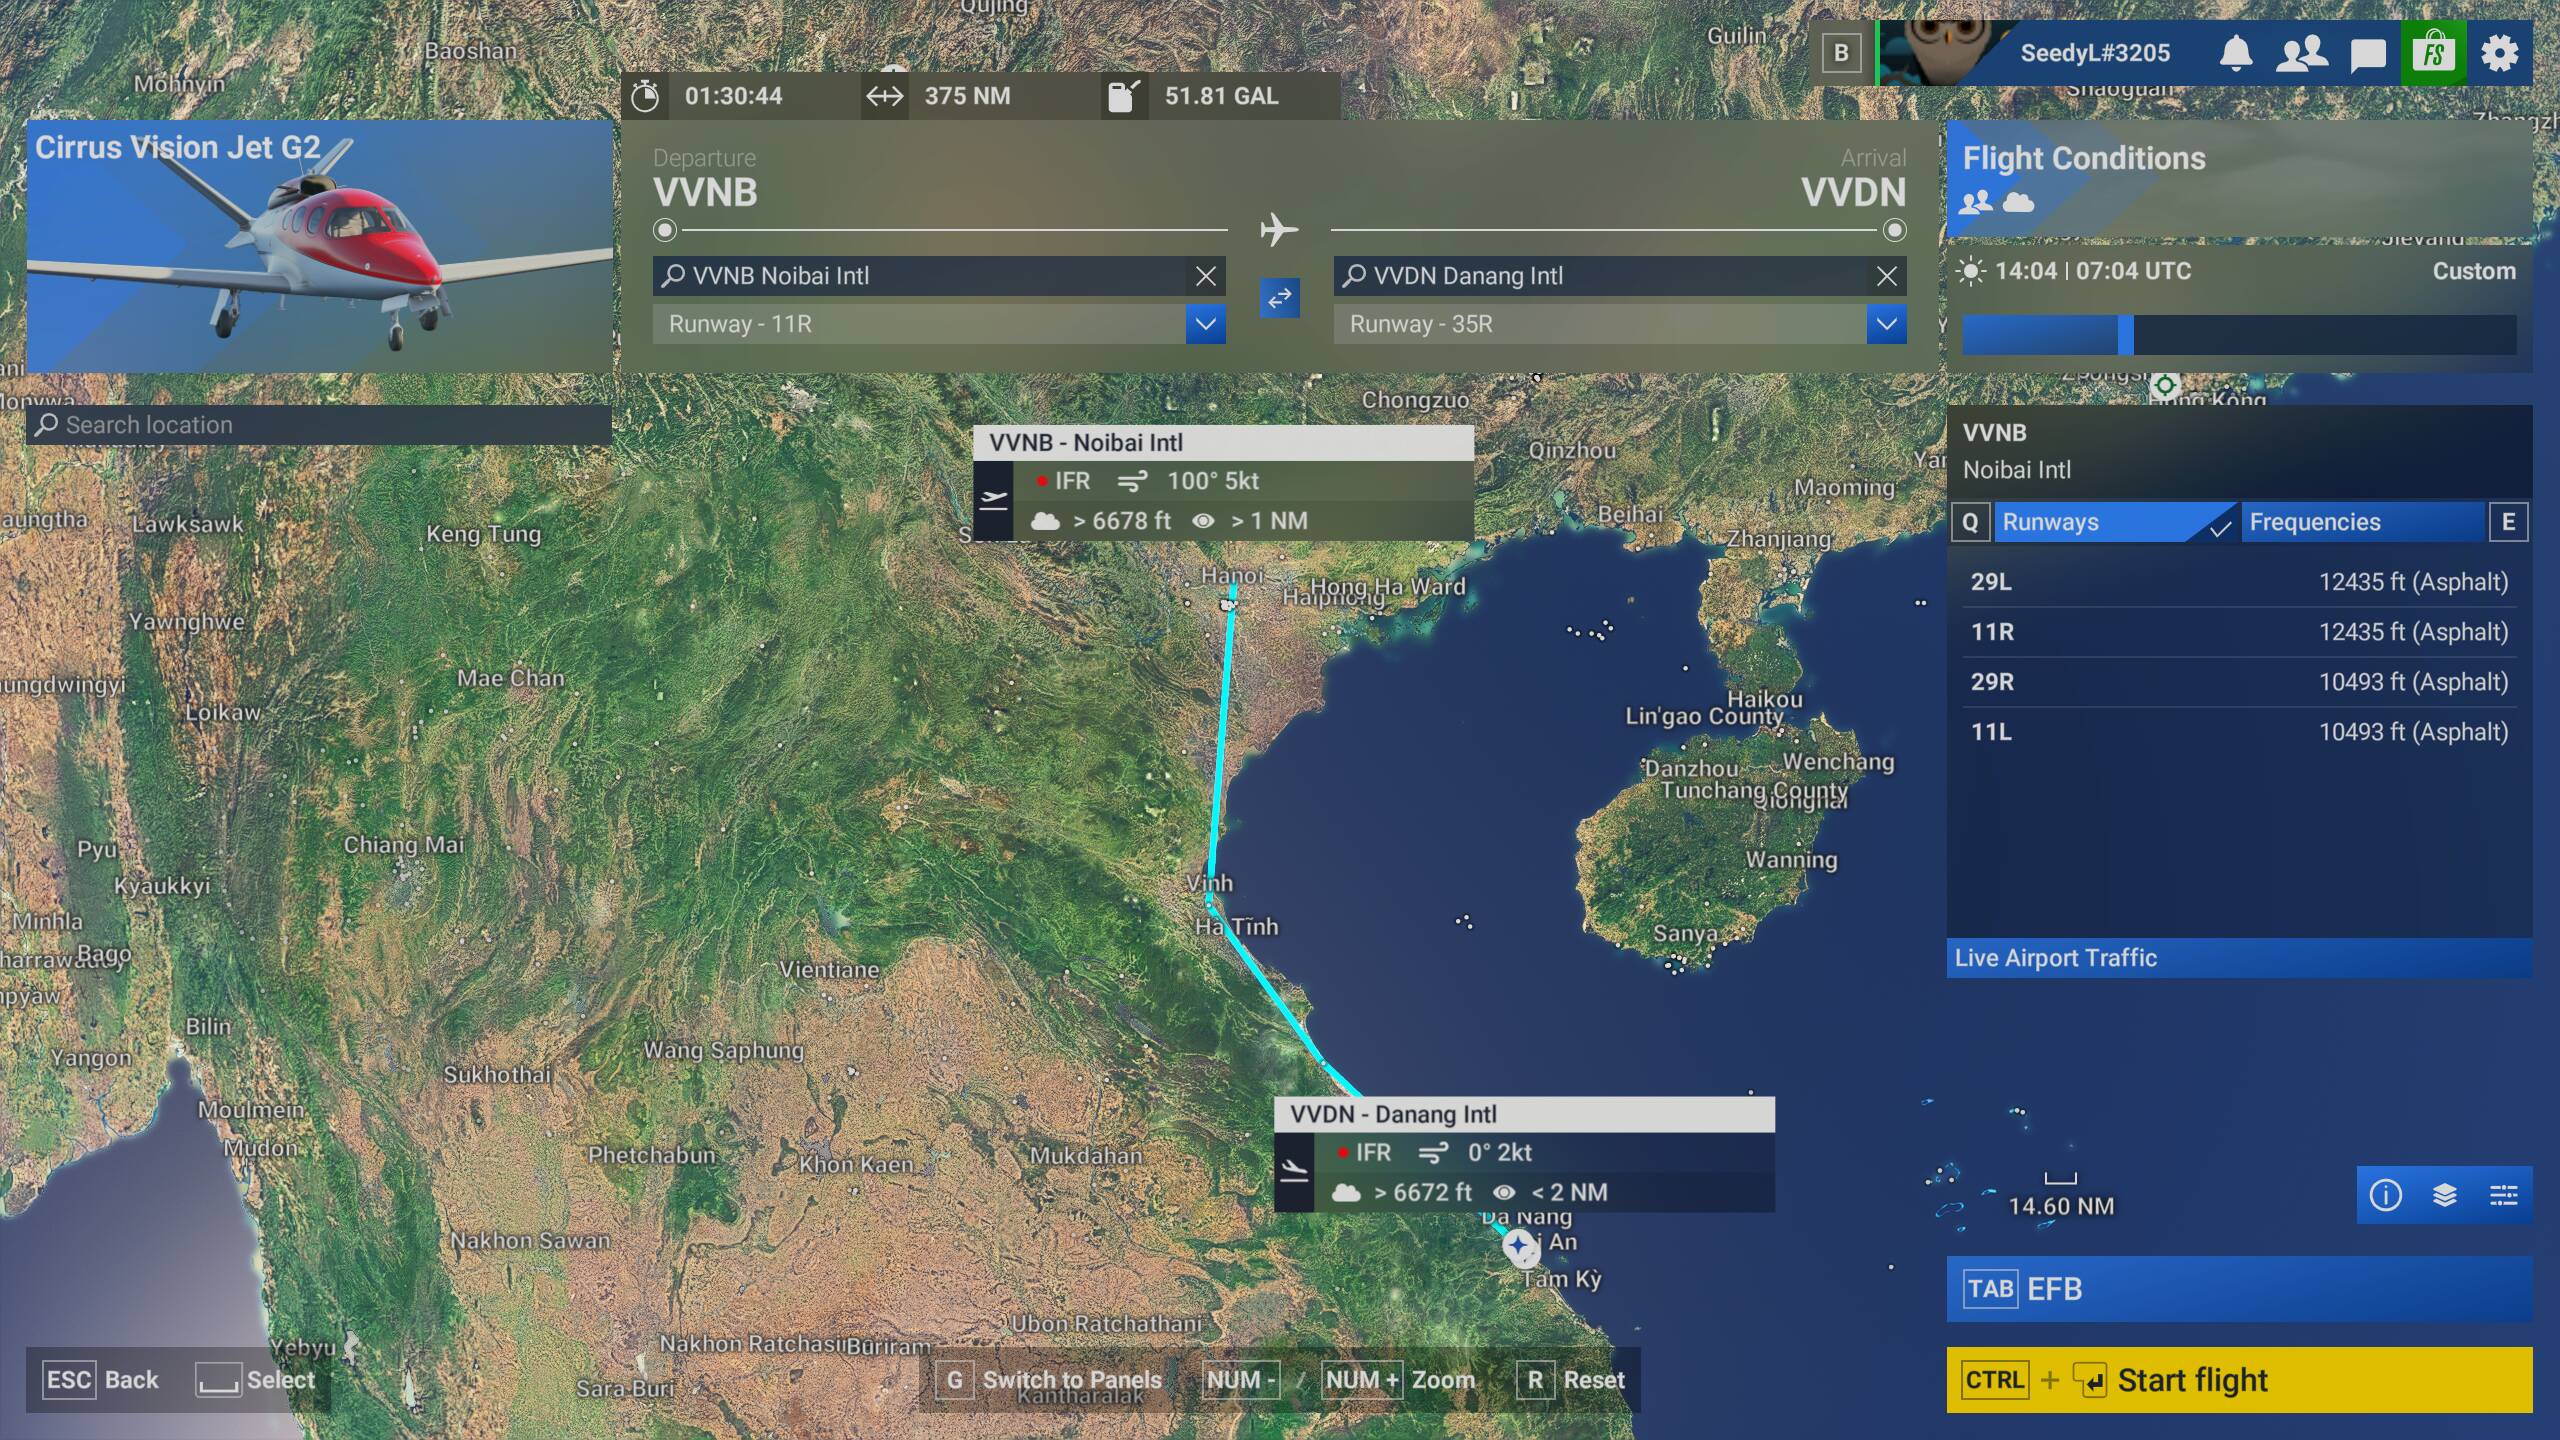The width and height of the screenshot is (2560, 1440).
Task: Open the friends list icon
Action: [x=2300, y=53]
